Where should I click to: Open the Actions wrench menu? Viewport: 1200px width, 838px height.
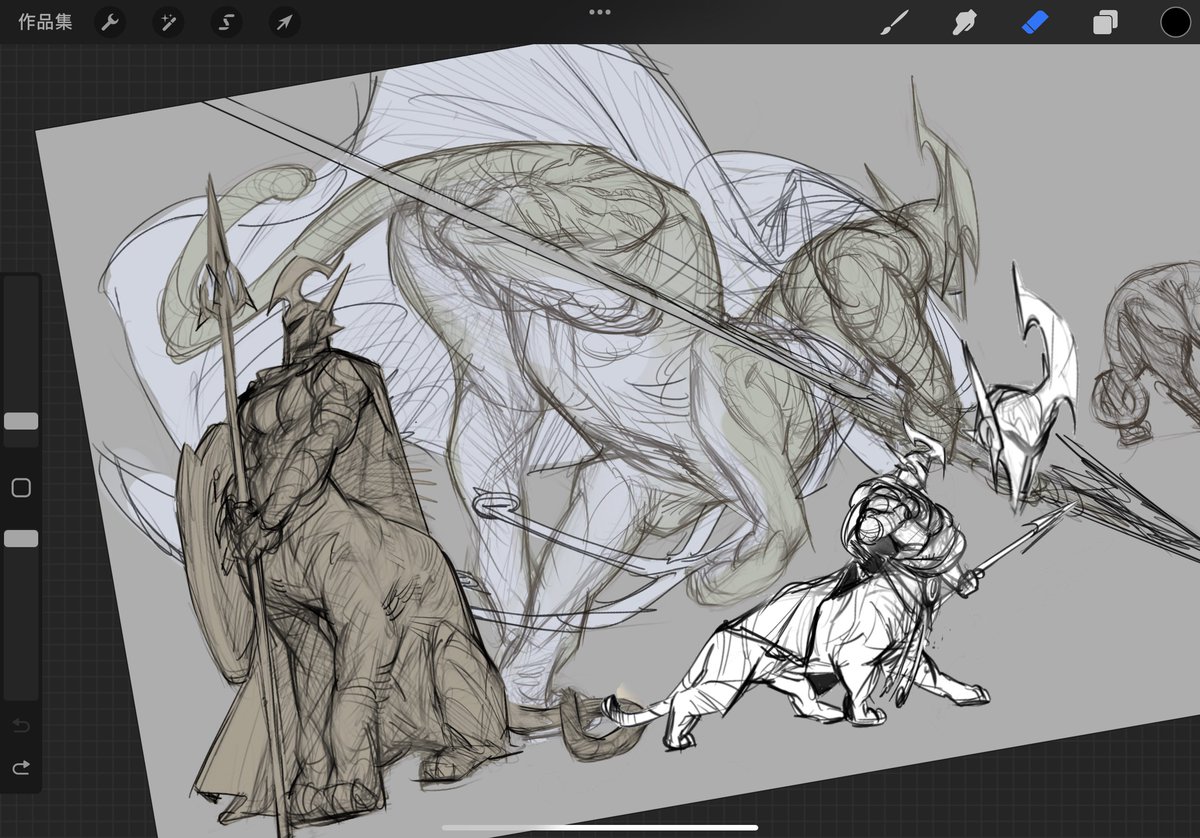[x=110, y=22]
